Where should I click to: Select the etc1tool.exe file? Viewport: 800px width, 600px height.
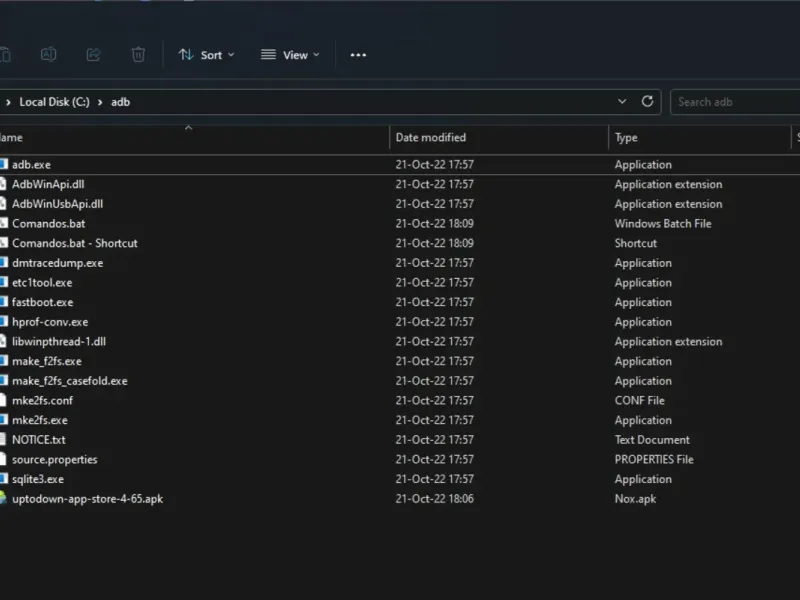tap(42, 283)
